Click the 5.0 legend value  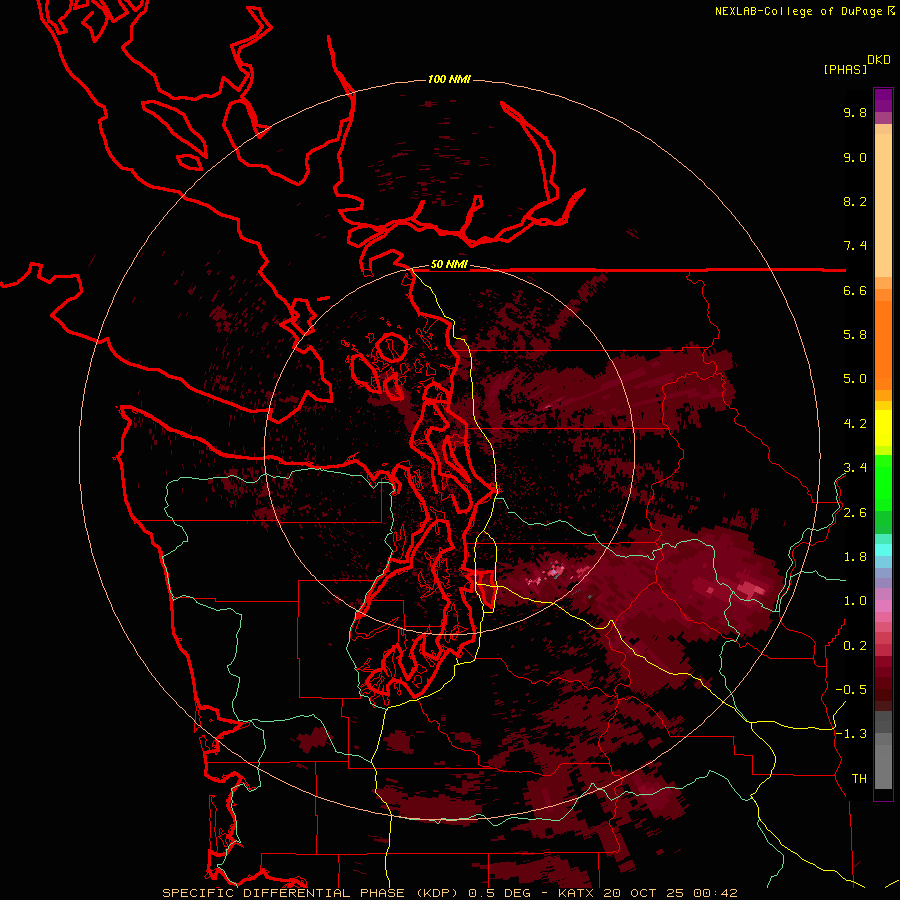[x=855, y=379]
